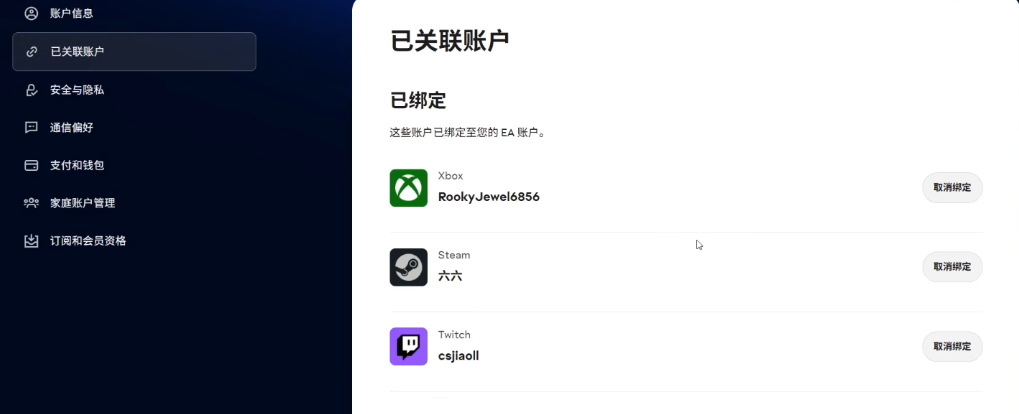Click the 订阅和会员资格 sidebar icon

pos(31,241)
